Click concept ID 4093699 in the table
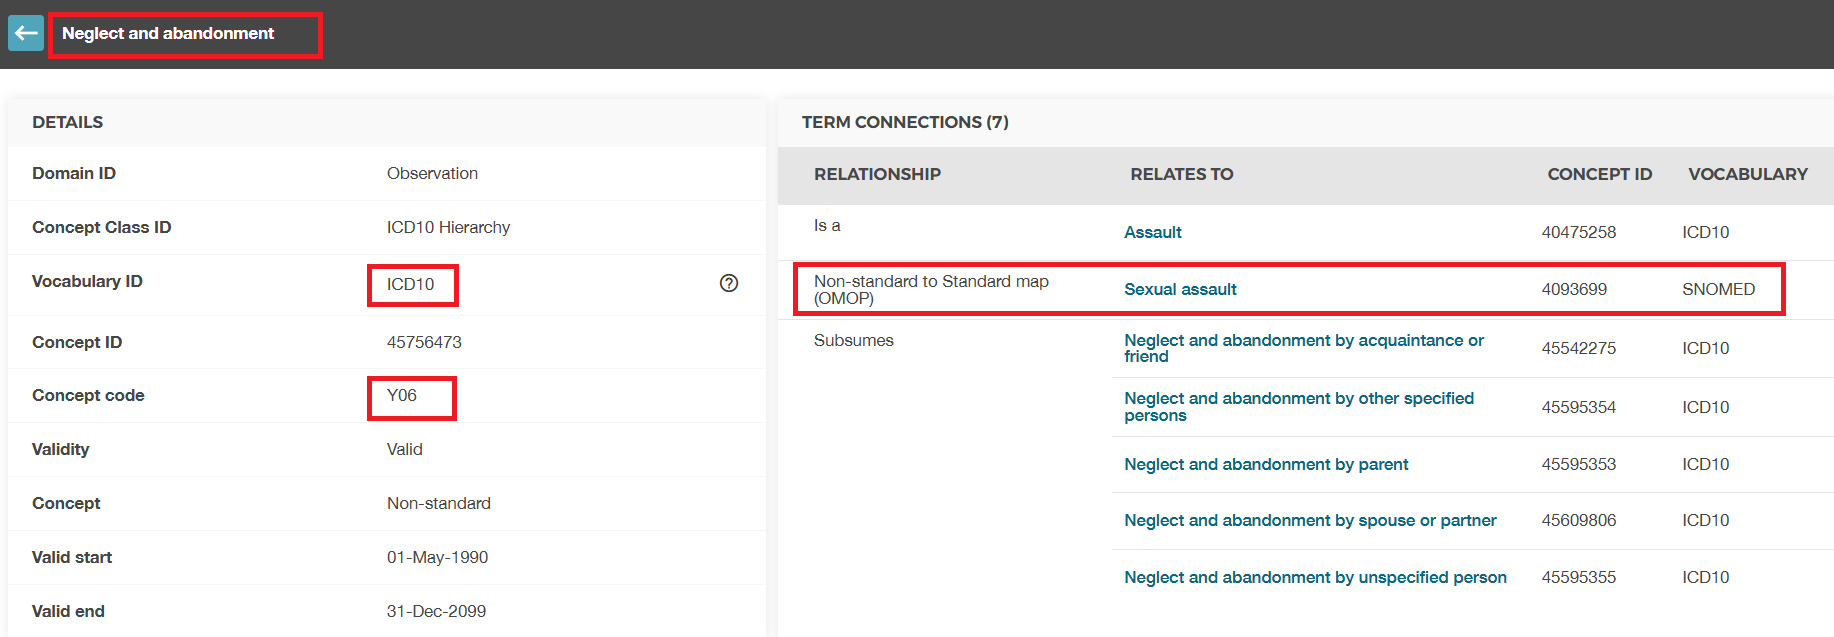 (1574, 289)
